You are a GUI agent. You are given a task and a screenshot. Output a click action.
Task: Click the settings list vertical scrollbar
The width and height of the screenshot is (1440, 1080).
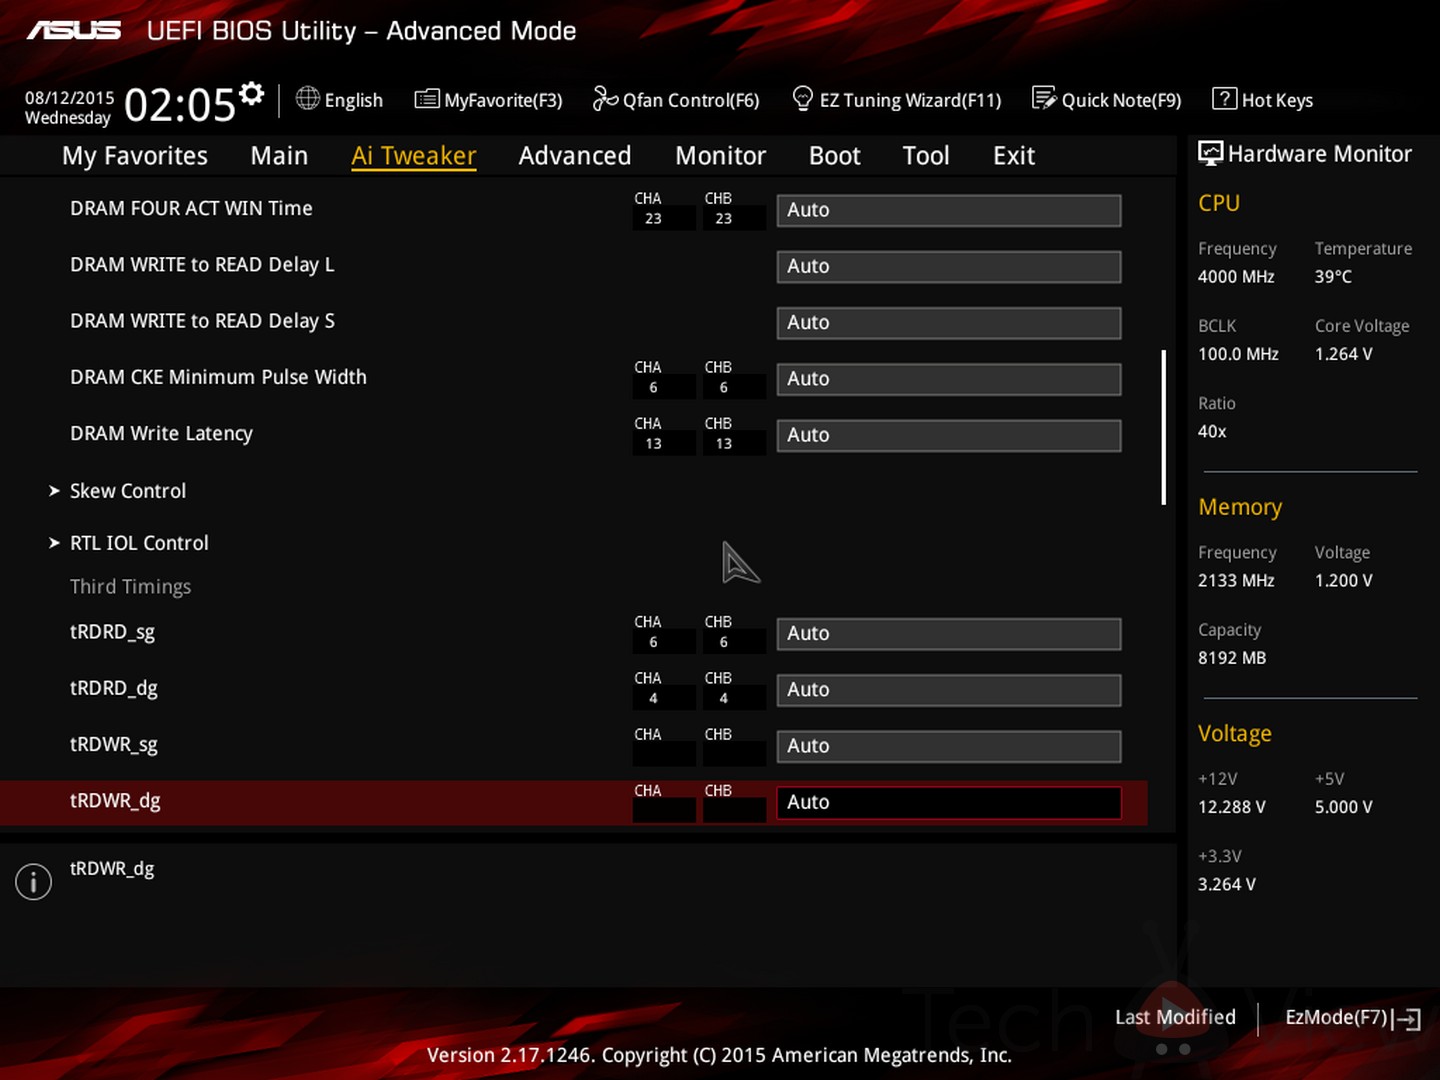[x=1164, y=427]
